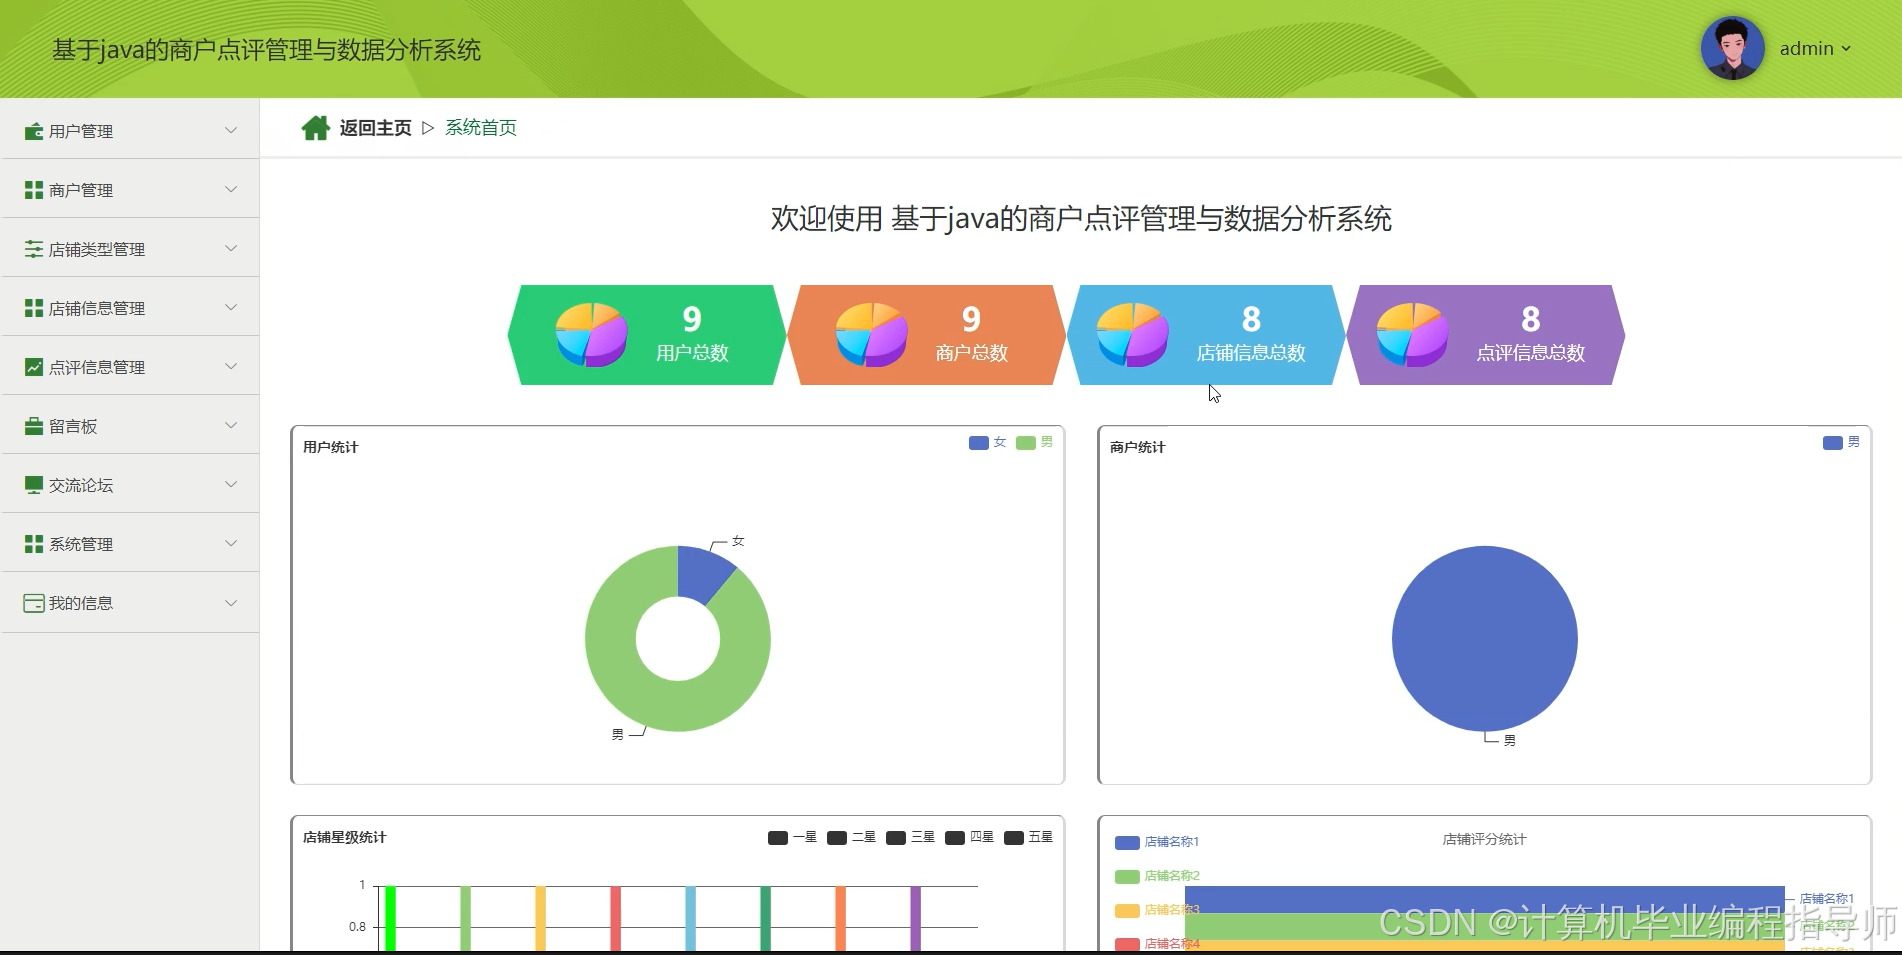The width and height of the screenshot is (1902, 955).
Task: Expand the 系统管理 chevron
Action: click(x=231, y=543)
